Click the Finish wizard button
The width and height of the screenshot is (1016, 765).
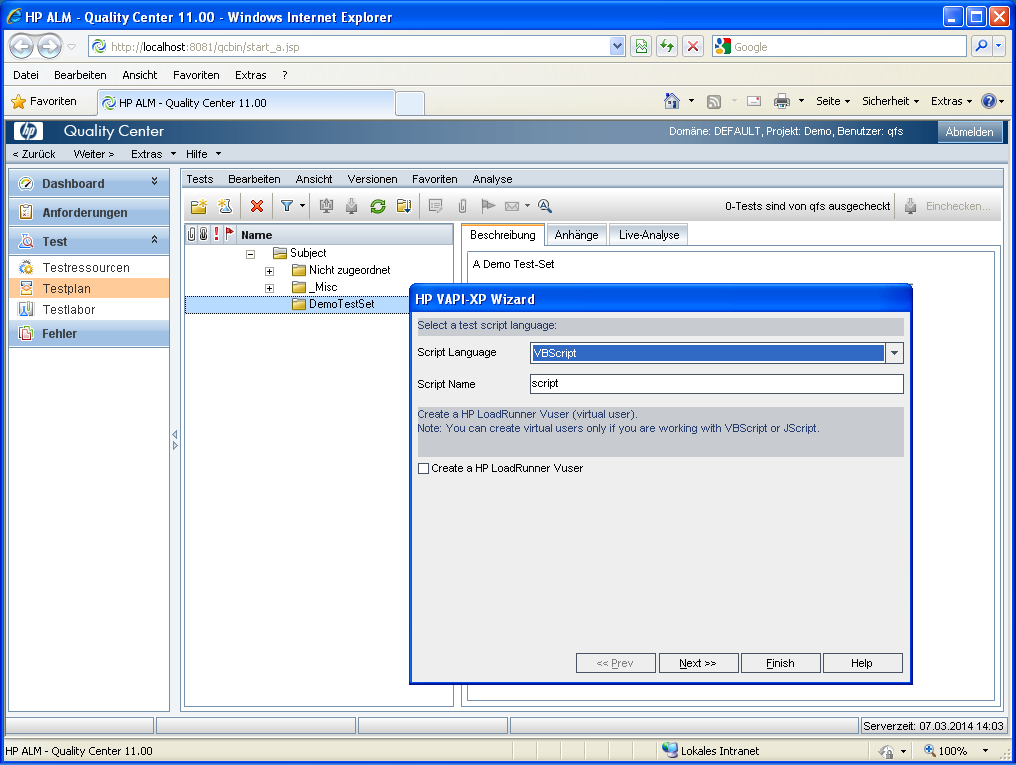pos(780,663)
